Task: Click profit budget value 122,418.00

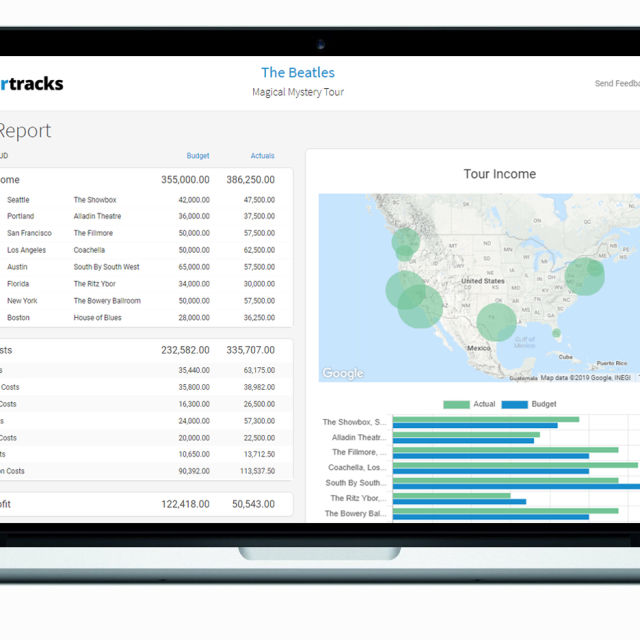Action: [185, 504]
